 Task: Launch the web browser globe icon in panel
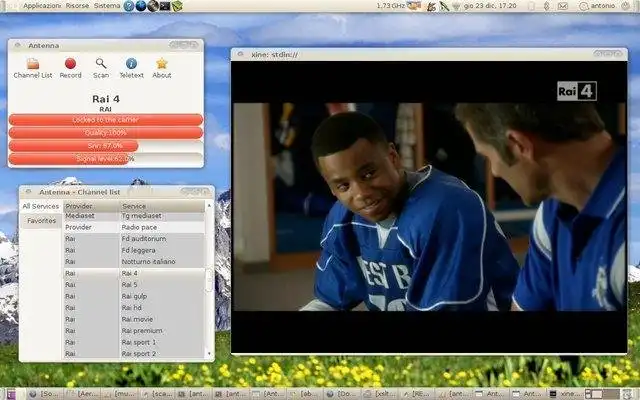141,6
